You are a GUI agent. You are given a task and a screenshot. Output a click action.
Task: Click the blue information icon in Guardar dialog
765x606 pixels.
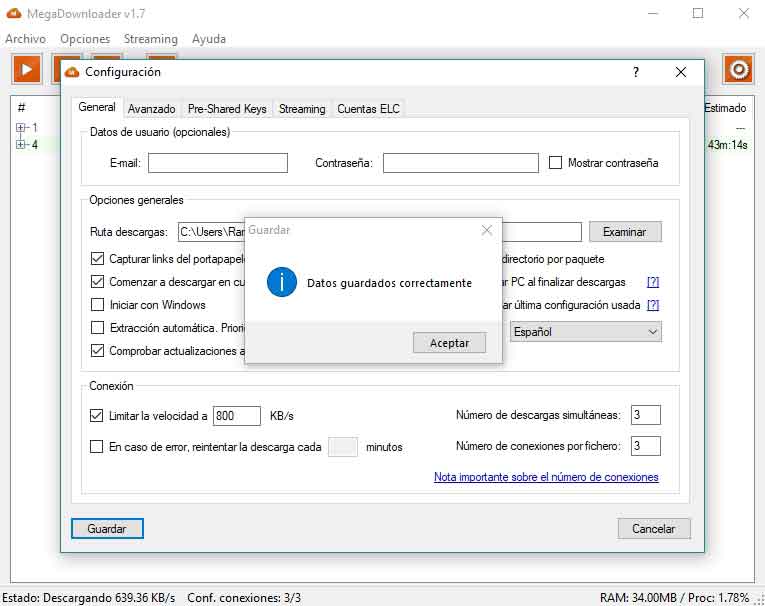coord(281,282)
